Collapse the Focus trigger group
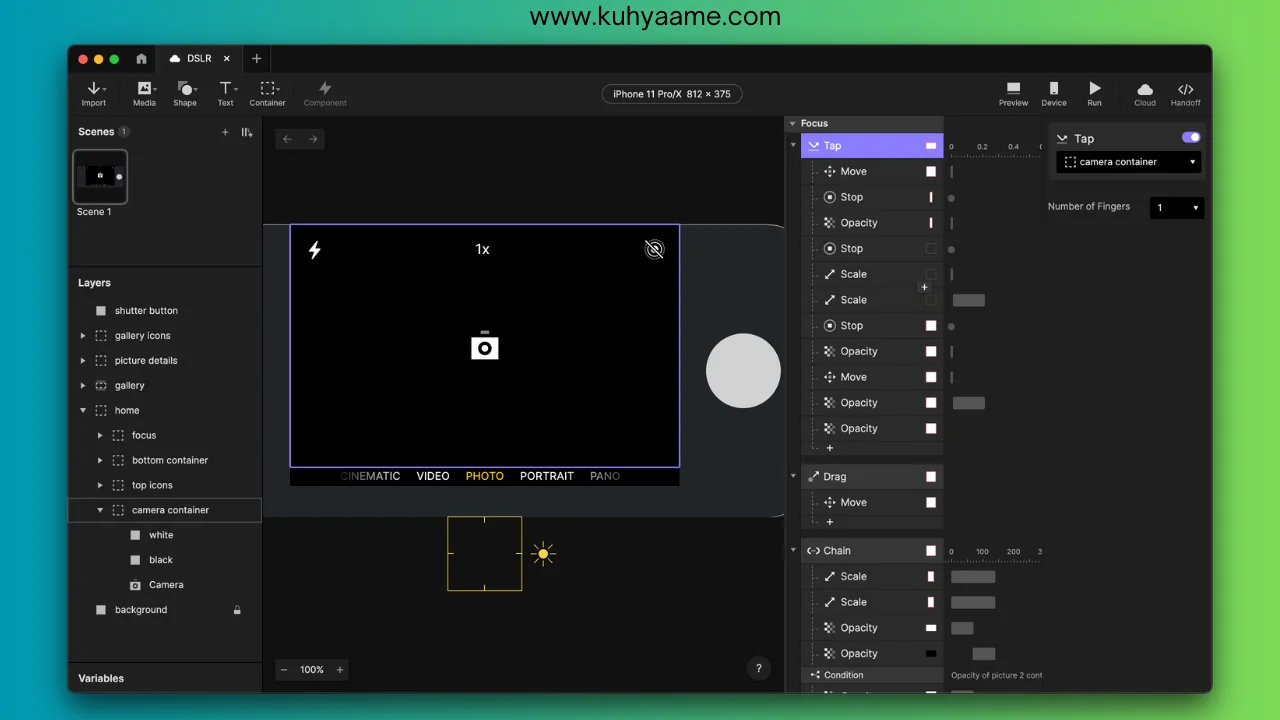 click(793, 124)
